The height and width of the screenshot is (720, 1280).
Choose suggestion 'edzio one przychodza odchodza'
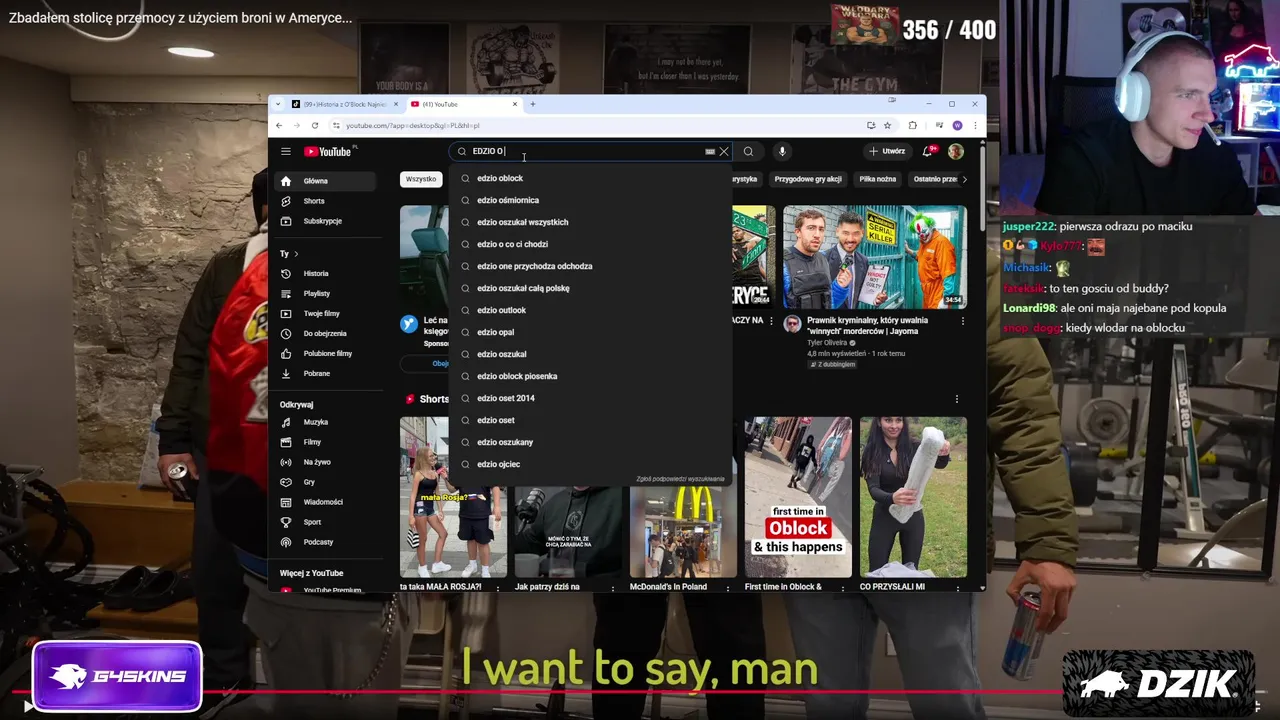[591, 266]
